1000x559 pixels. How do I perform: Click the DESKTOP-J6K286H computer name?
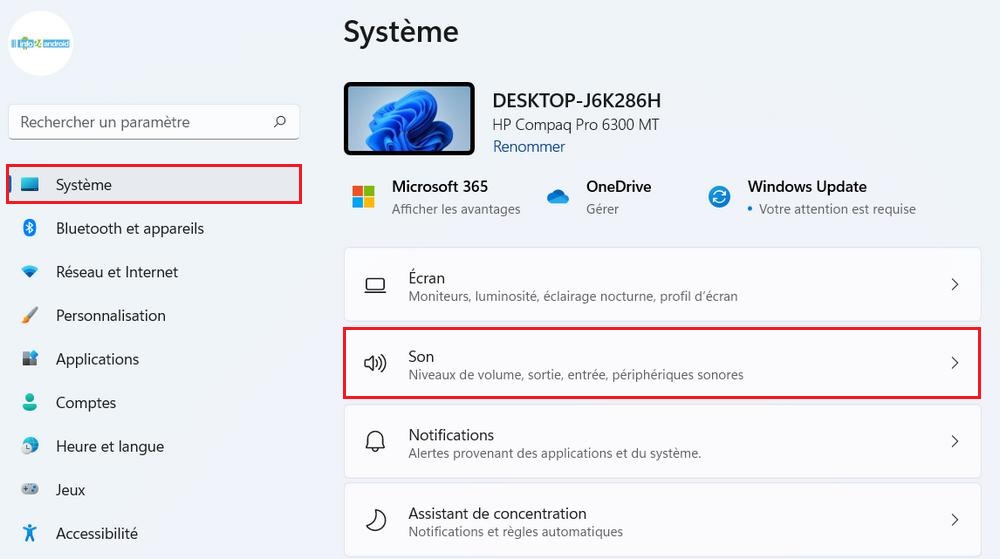coord(577,101)
